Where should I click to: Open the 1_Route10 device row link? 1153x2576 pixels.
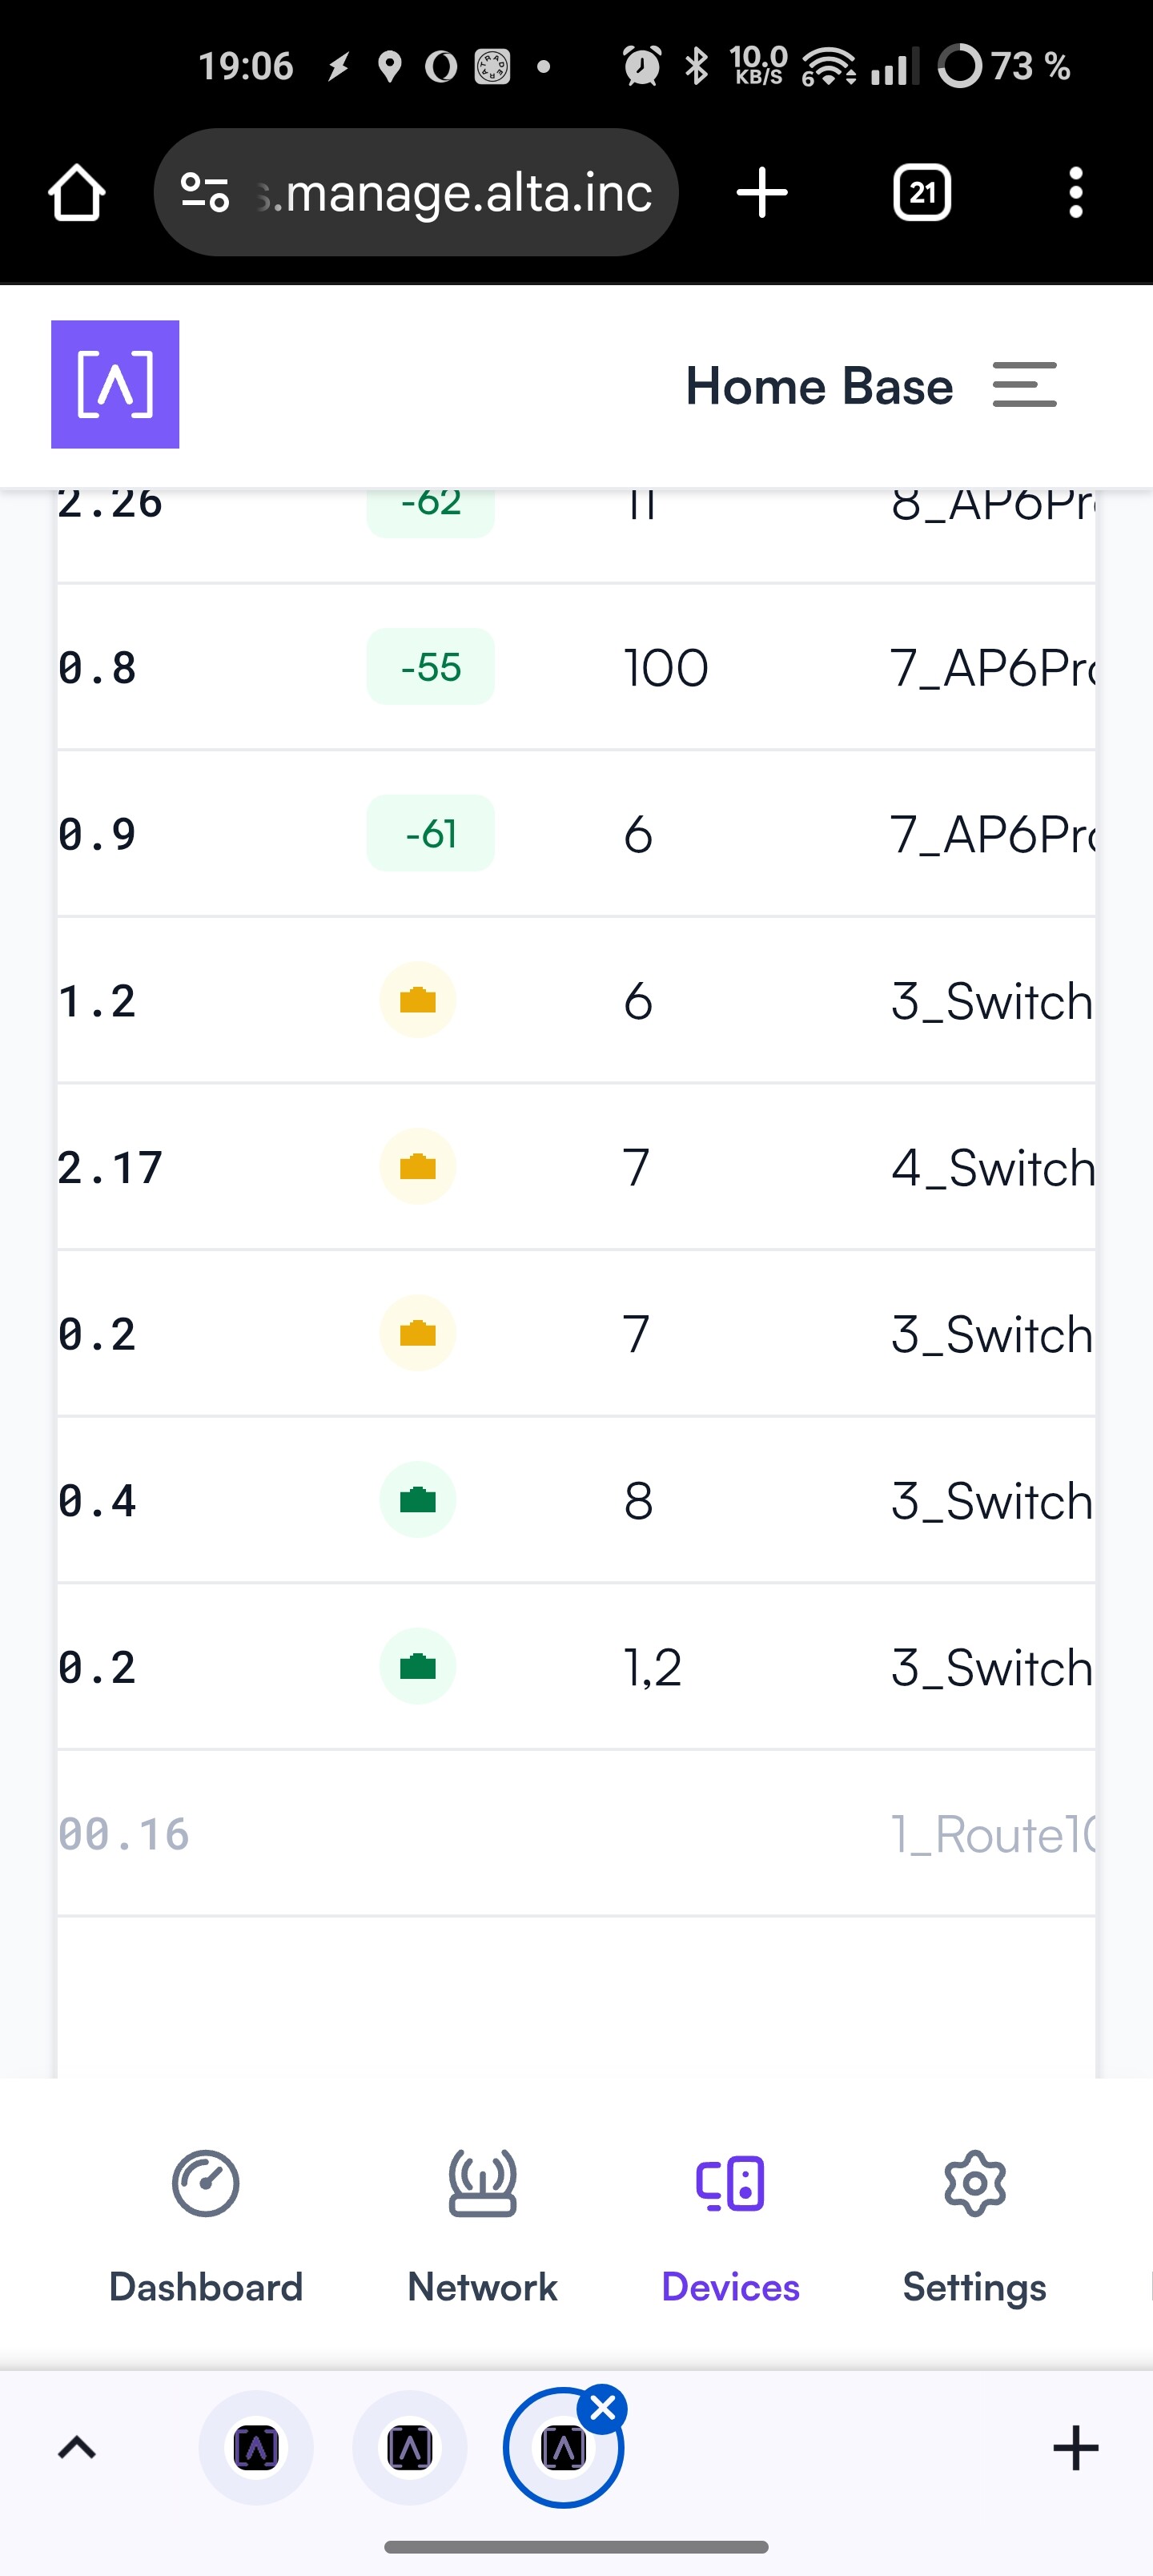(x=990, y=1834)
